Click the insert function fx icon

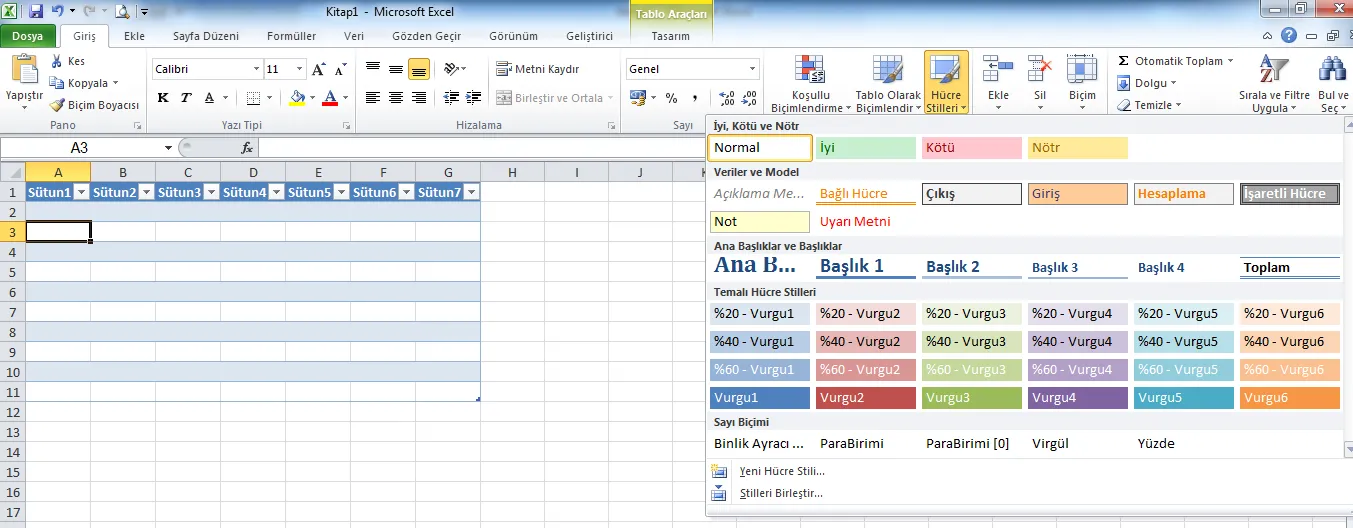pos(247,148)
